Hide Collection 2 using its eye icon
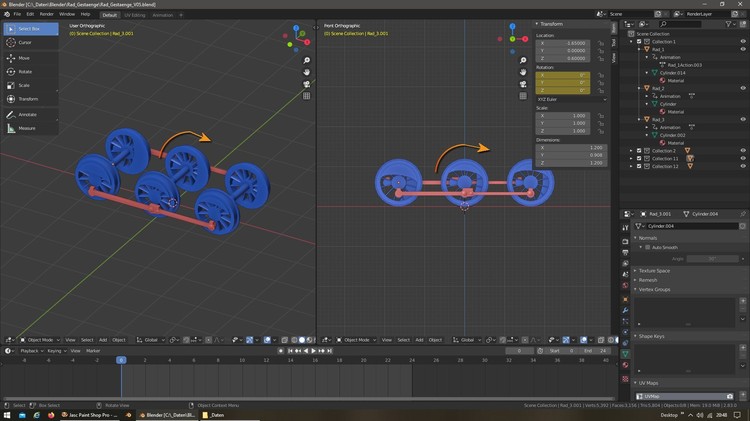Screen dimensions: 750x421 click(743, 151)
